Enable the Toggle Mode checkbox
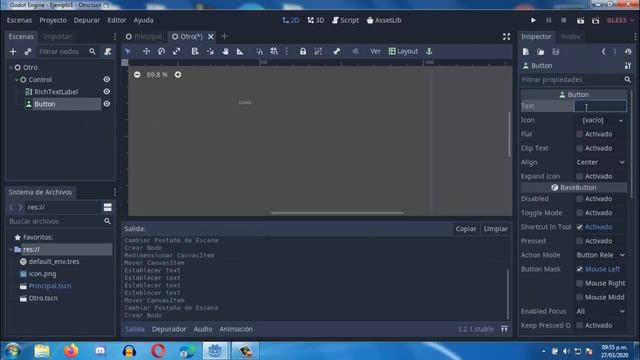 pyautogui.click(x=579, y=213)
